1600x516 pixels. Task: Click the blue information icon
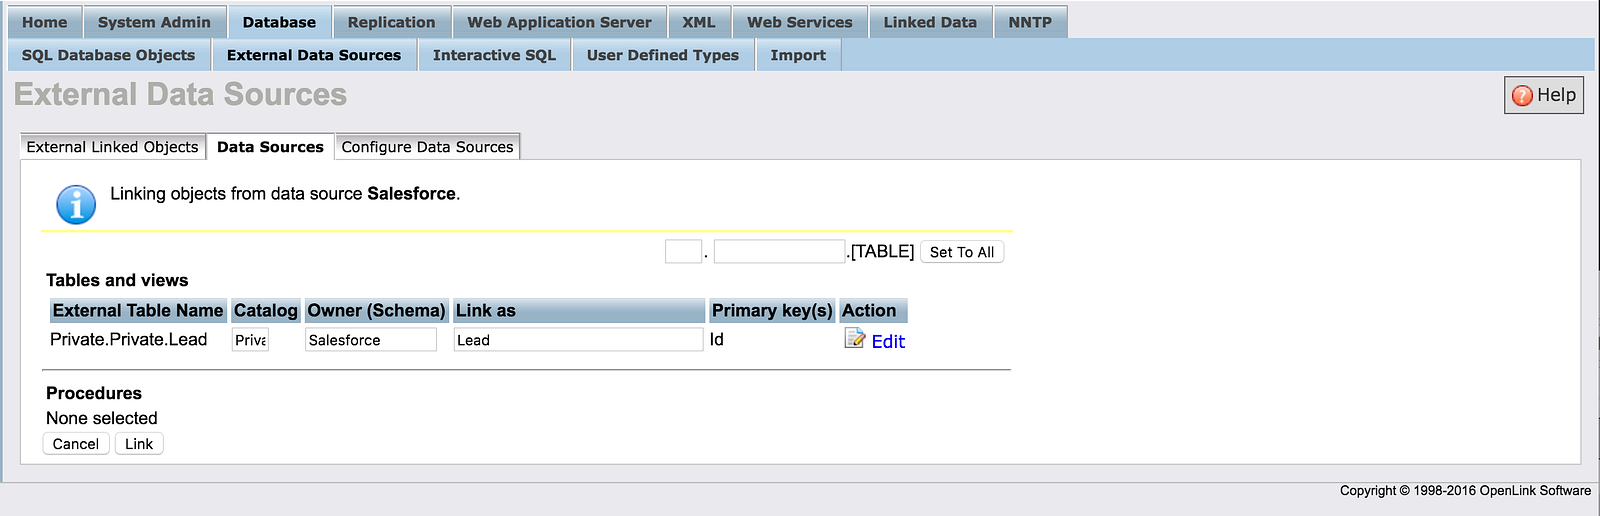[x=76, y=205]
